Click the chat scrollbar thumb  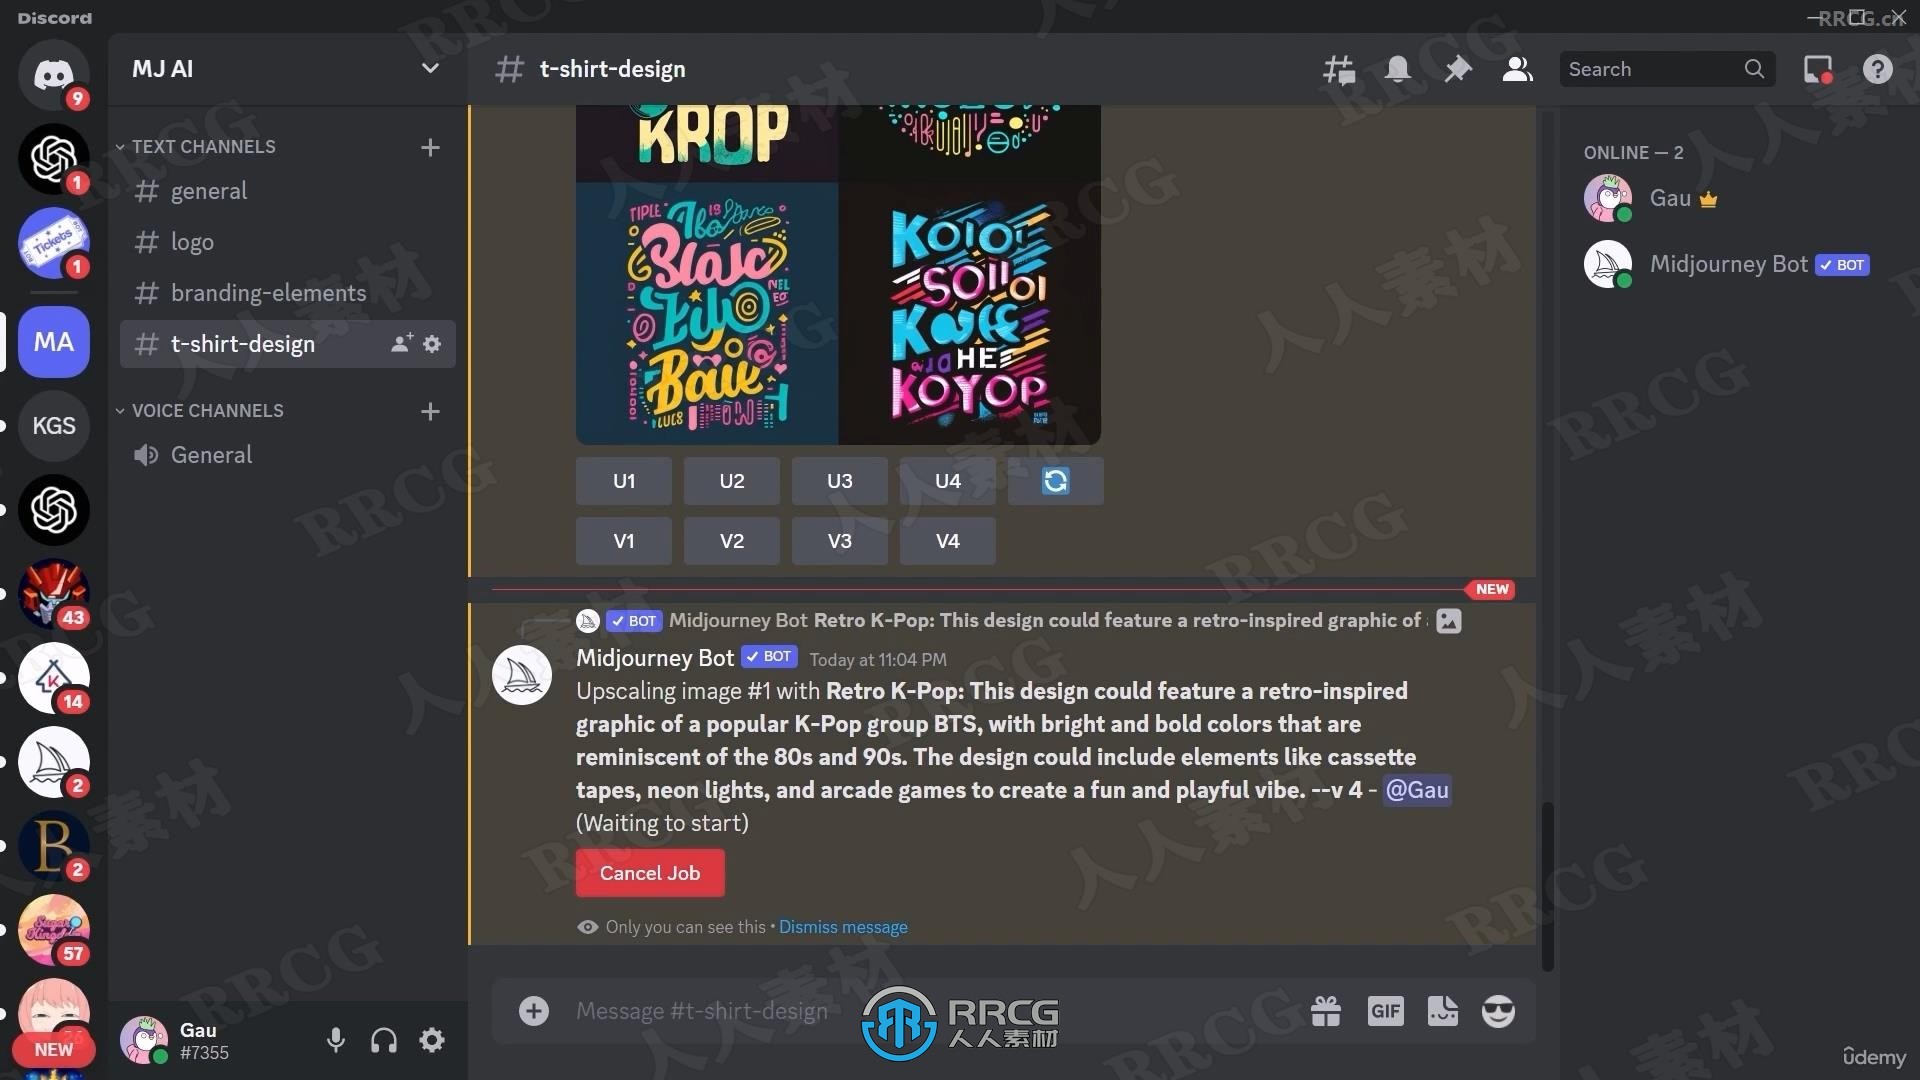pyautogui.click(x=1548, y=885)
